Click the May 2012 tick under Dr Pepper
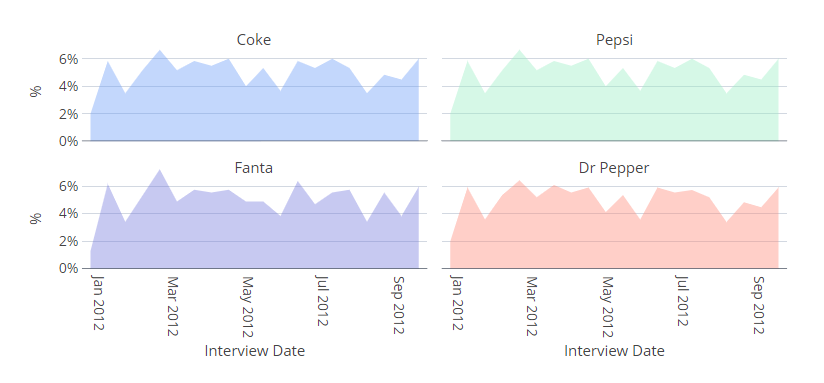Image resolution: width=824 pixels, height=383 pixels. click(x=608, y=307)
